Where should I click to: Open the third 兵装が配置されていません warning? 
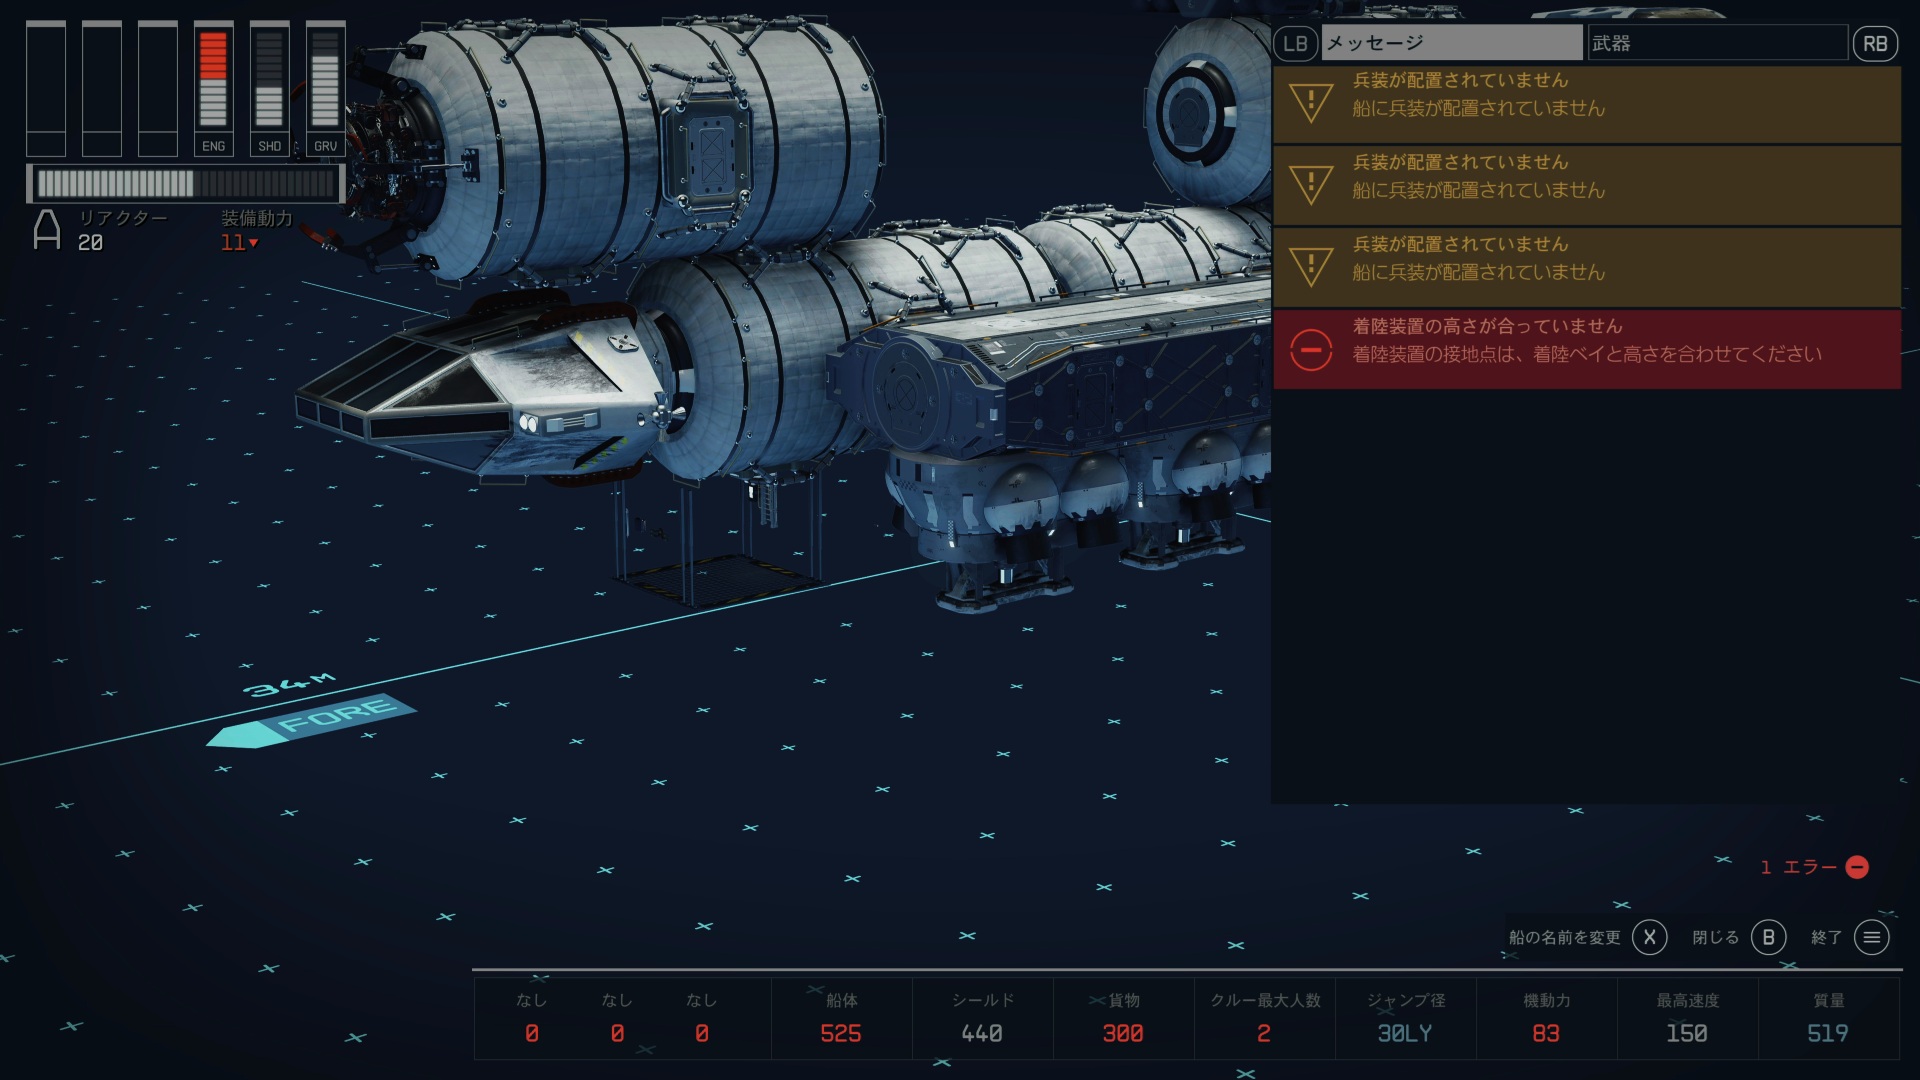click(x=1587, y=267)
